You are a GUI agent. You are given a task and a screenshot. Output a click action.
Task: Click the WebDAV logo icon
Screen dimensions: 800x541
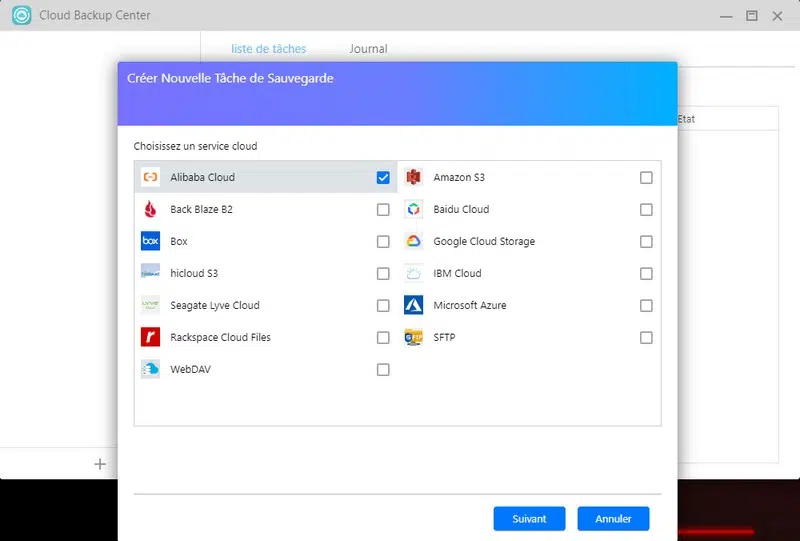[150, 369]
